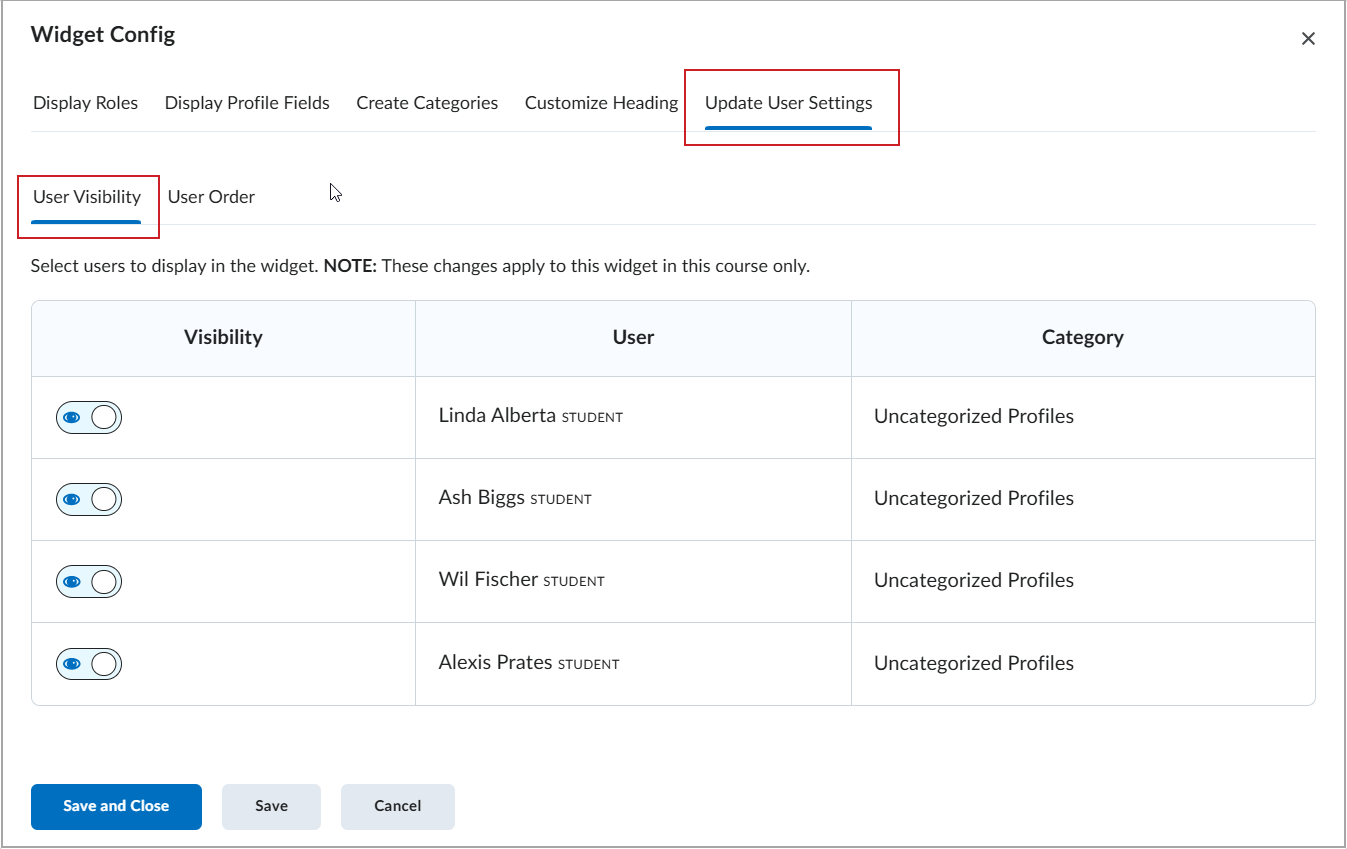Cancel the widget configuration
Image resolution: width=1347 pixels, height=849 pixels.
[397, 806]
